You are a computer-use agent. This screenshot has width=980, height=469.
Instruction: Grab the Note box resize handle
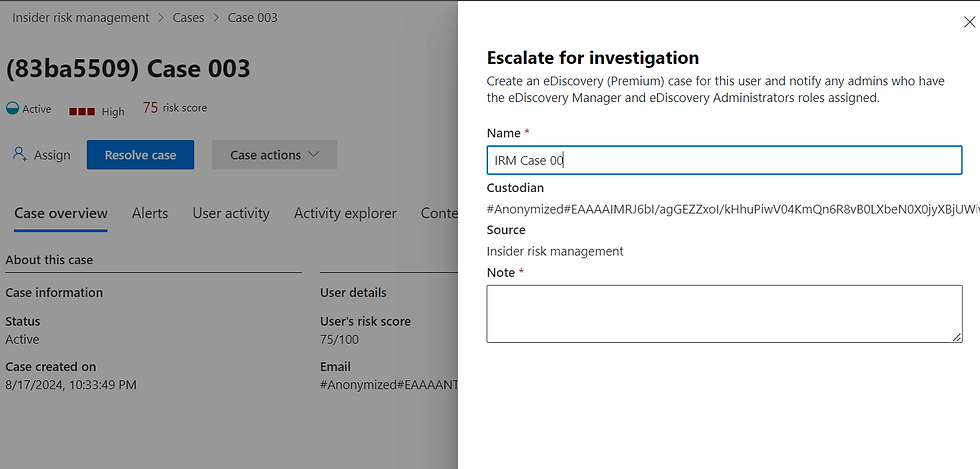click(x=957, y=337)
